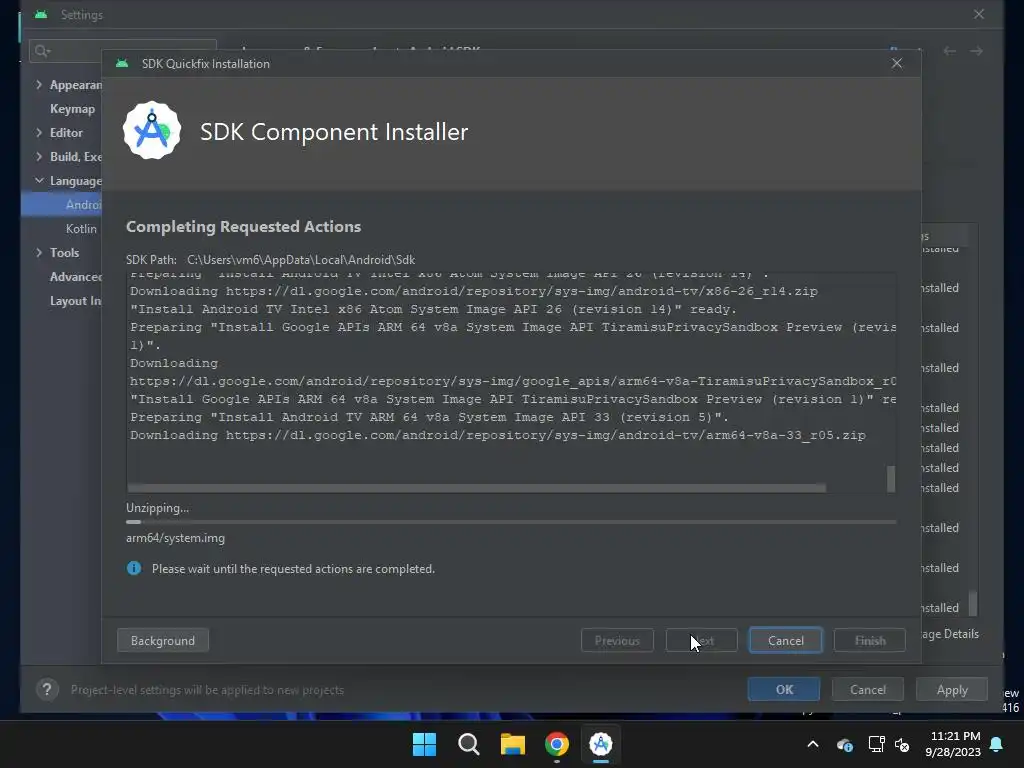The width and height of the screenshot is (1024, 768).
Task: Click the disabled Previous button
Action: point(617,641)
